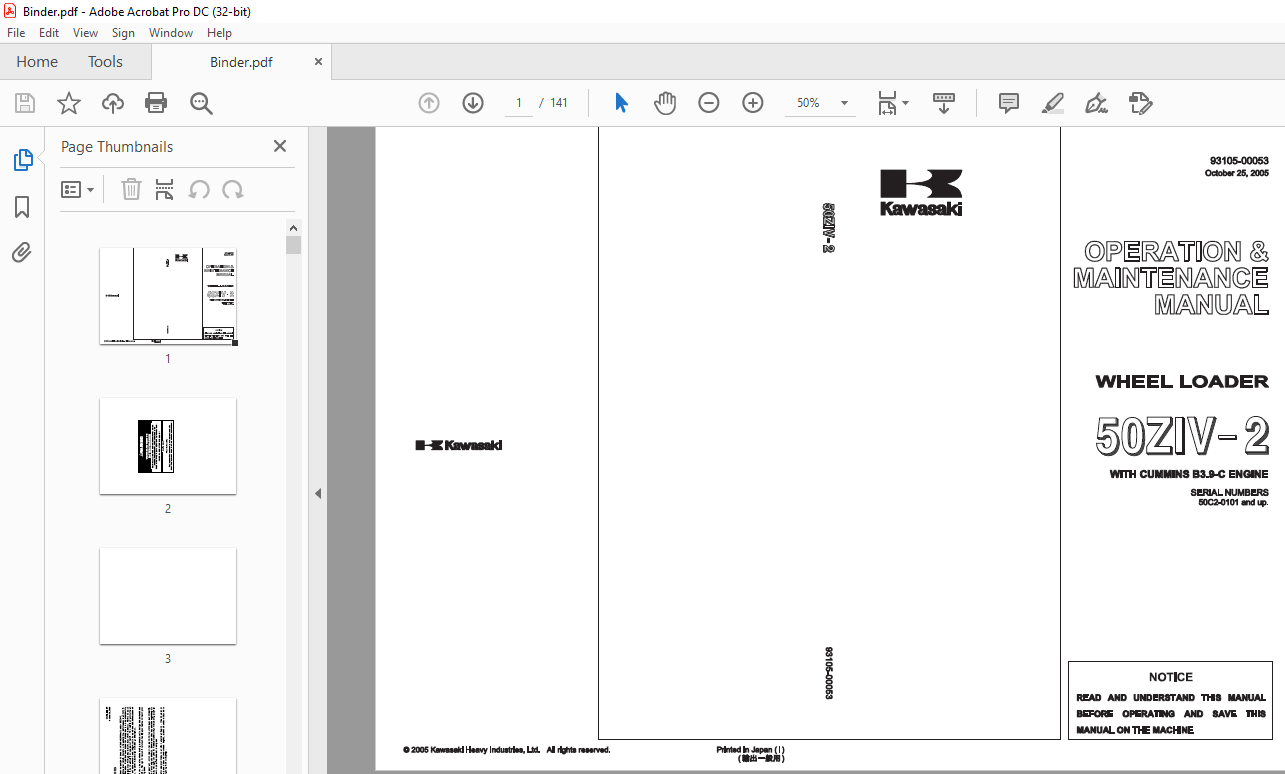
Task: Bookmark this file with the star icon
Action: click(x=68, y=103)
